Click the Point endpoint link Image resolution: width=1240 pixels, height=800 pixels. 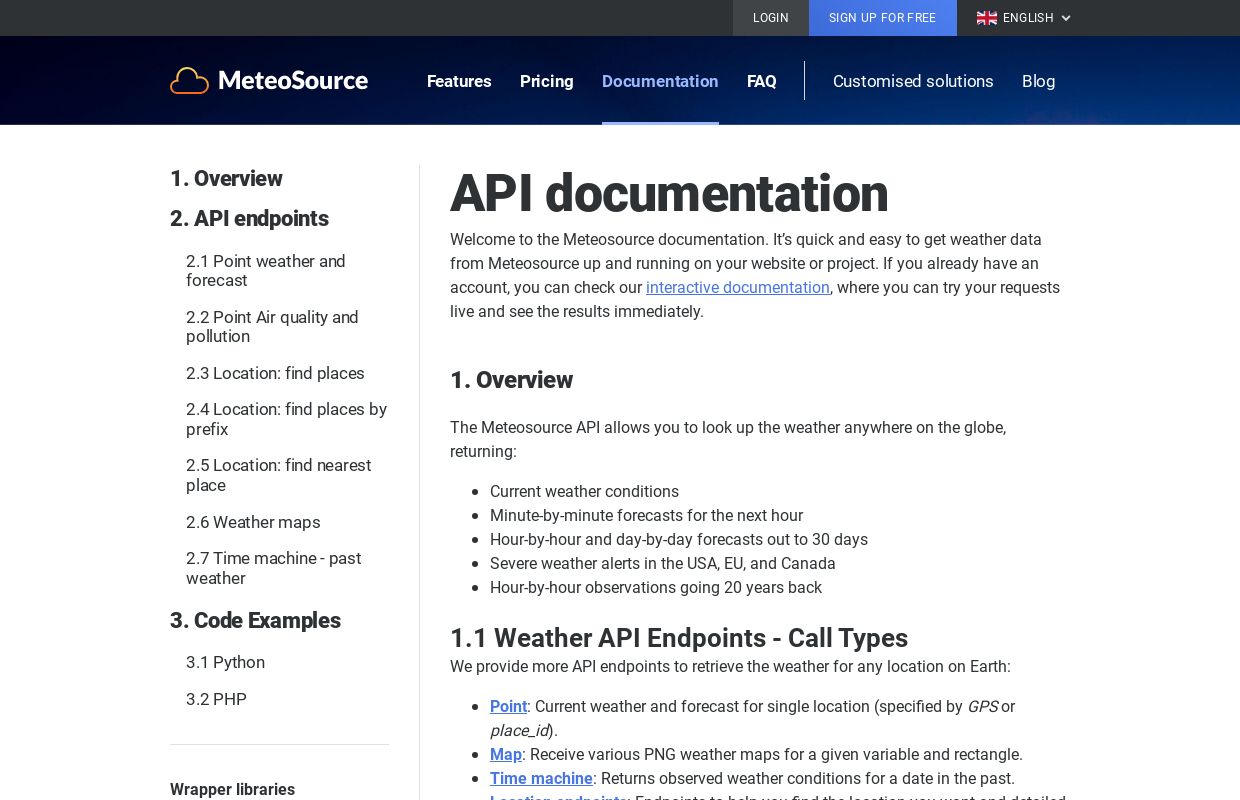tap(508, 707)
